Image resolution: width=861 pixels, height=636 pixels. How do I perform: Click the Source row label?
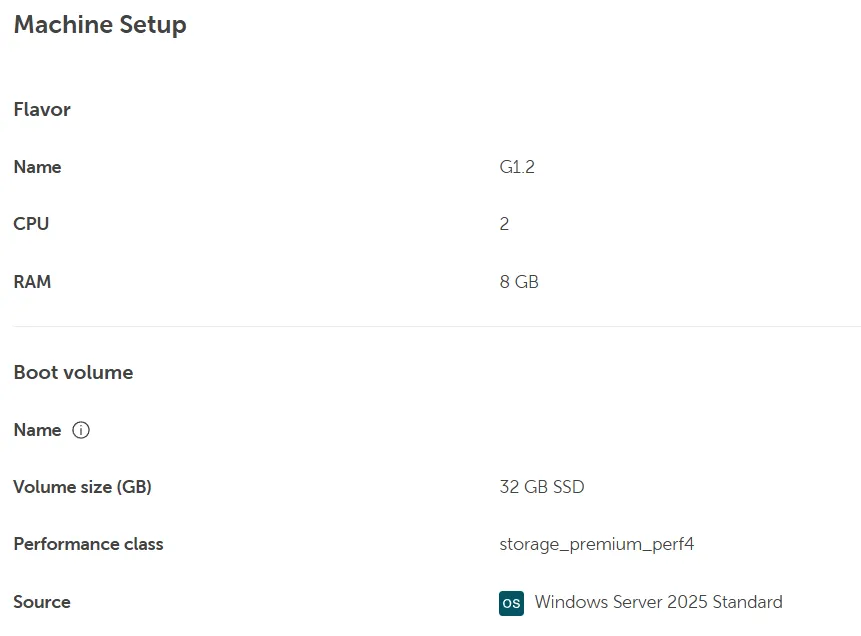[x=42, y=602]
